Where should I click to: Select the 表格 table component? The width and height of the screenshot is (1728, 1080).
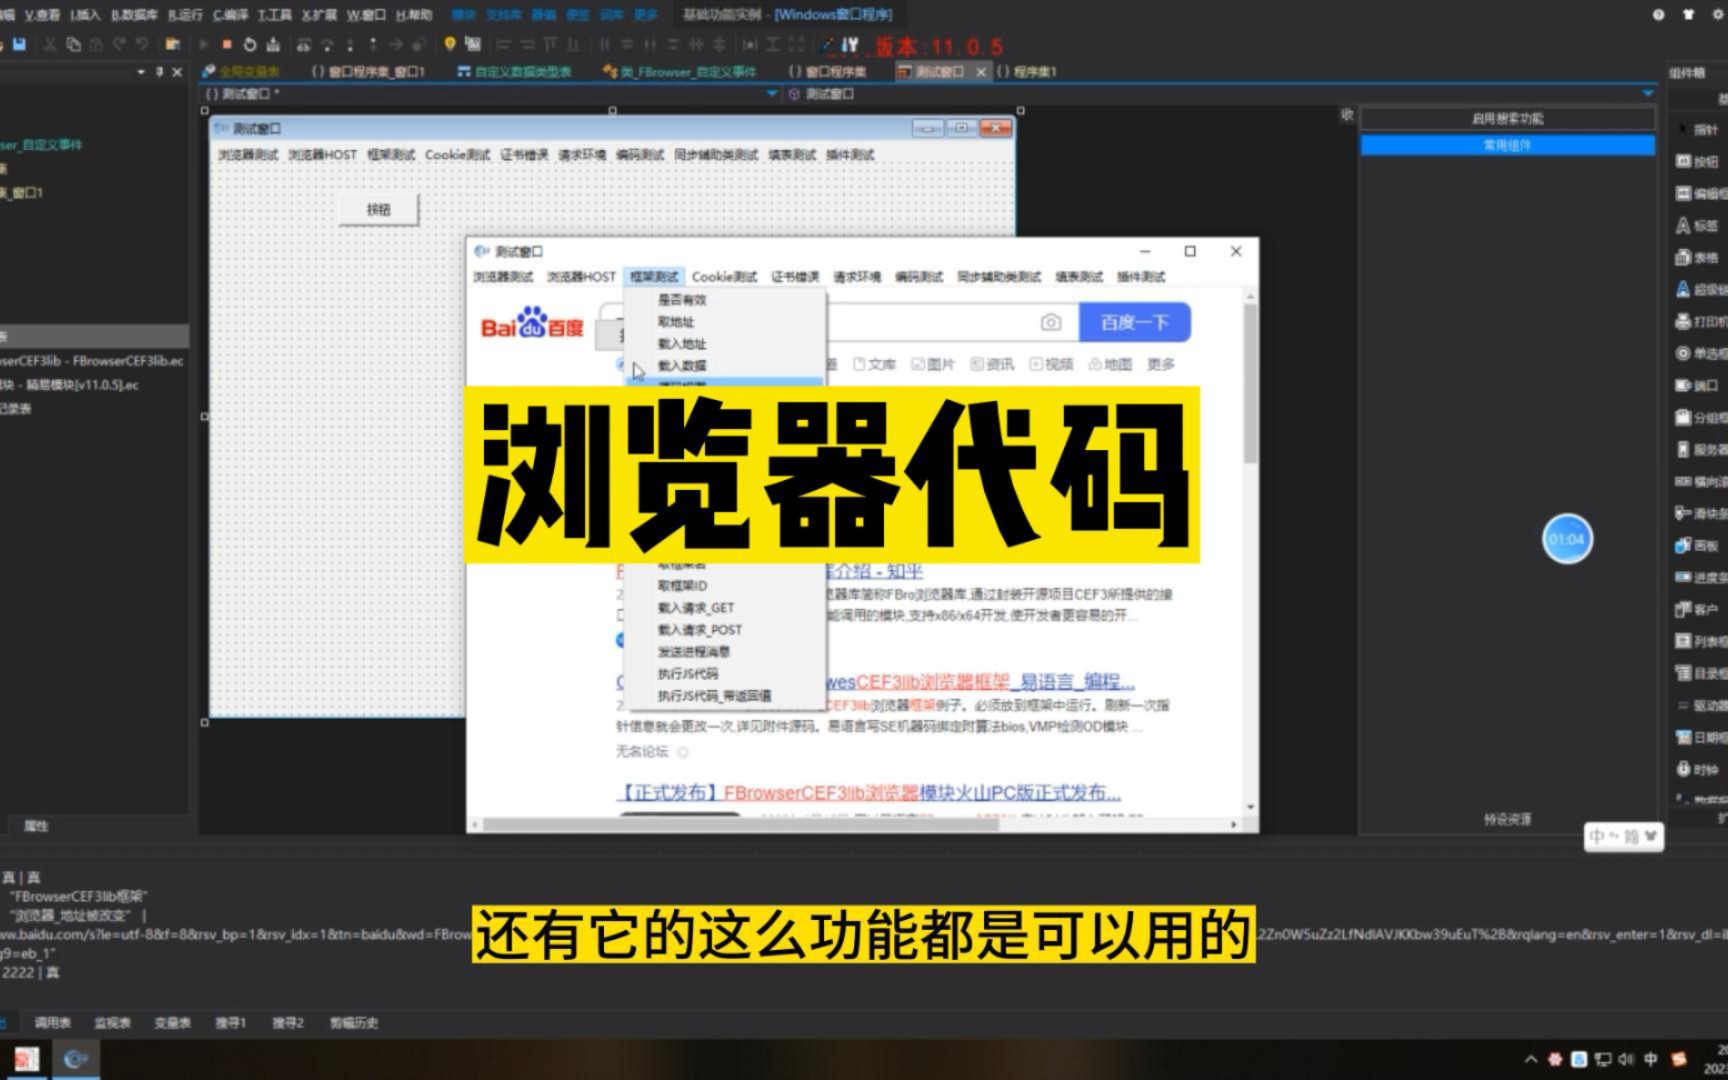tap(1697, 257)
